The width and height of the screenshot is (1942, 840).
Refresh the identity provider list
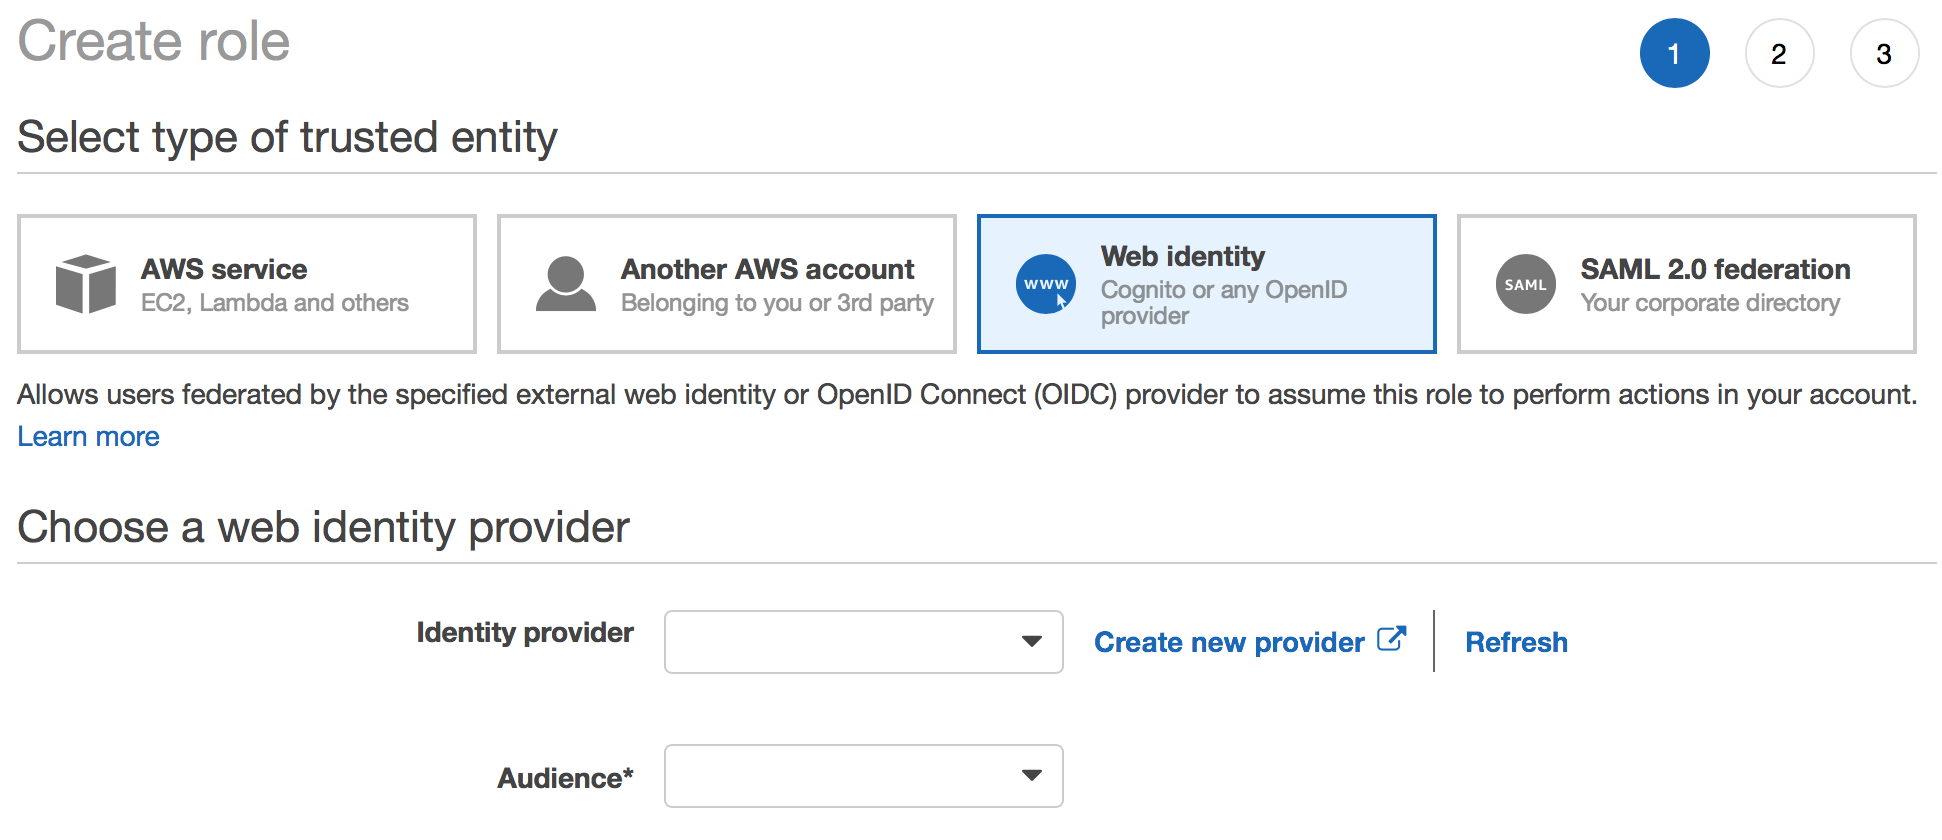[x=1516, y=642]
